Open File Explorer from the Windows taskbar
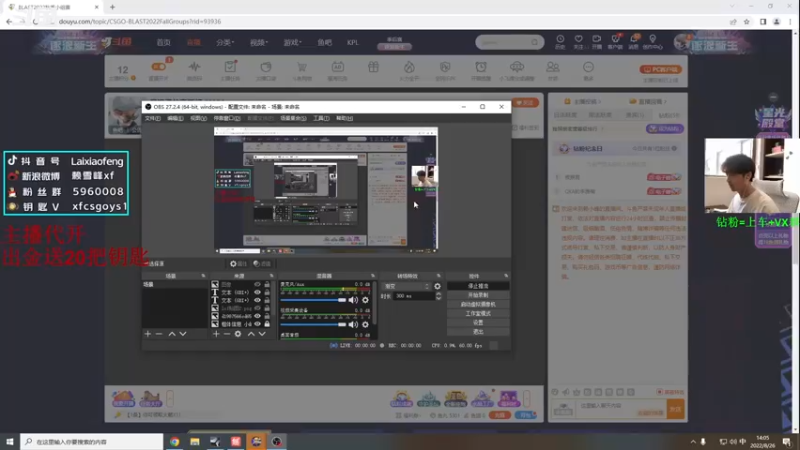The height and width of the screenshot is (450, 800). (x=195, y=442)
